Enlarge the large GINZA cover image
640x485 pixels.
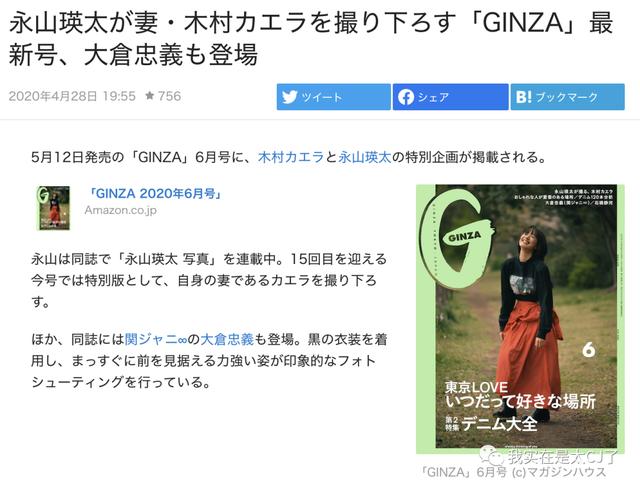[520, 318]
